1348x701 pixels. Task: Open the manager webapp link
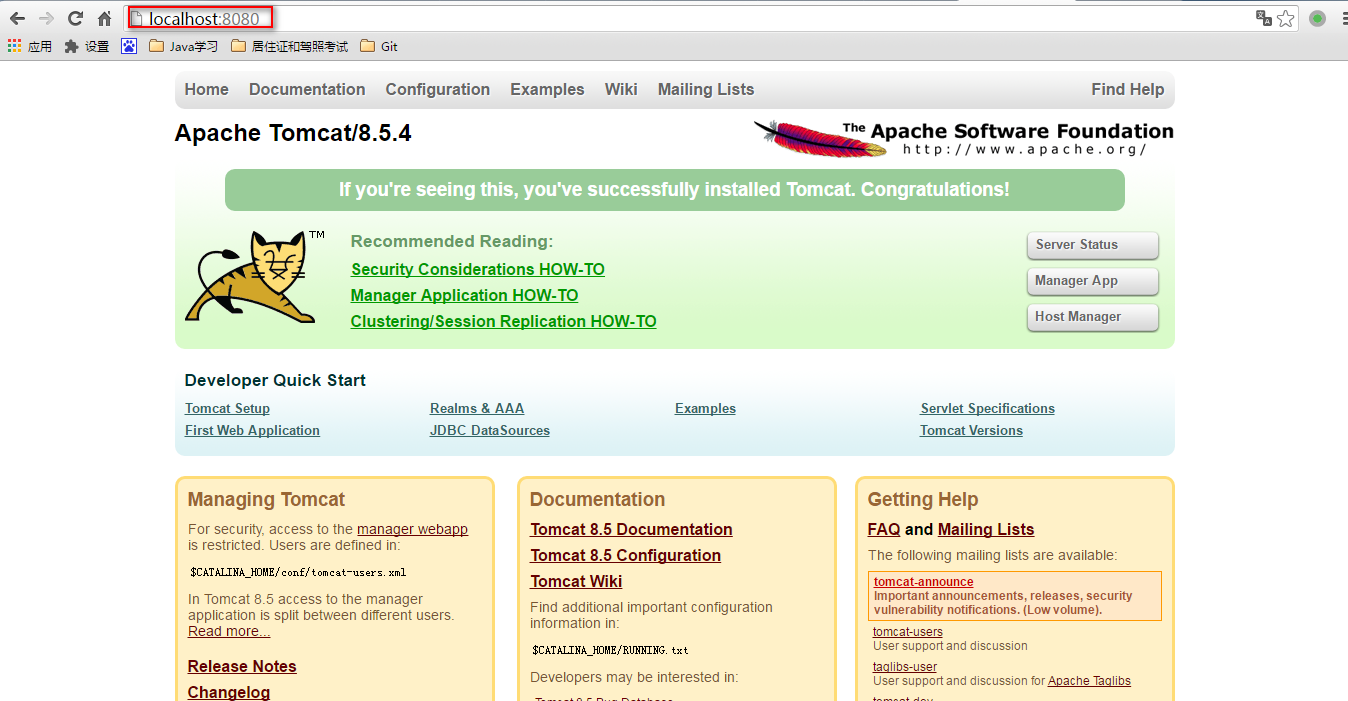(x=412, y=529)
